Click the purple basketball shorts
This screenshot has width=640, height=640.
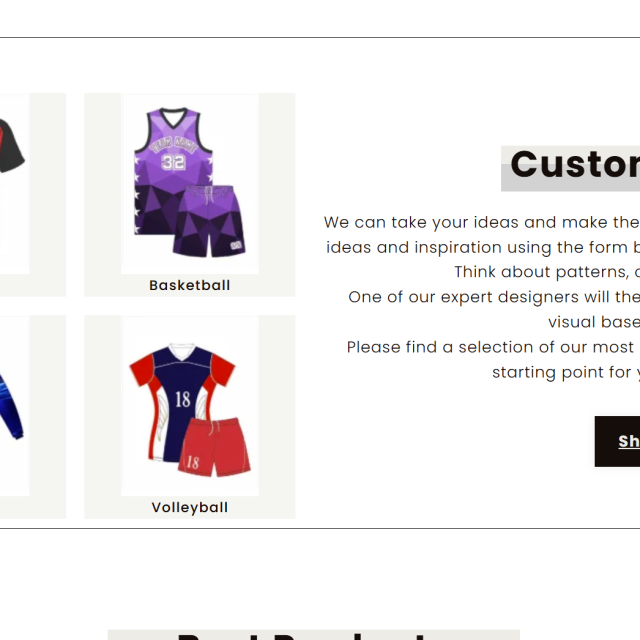coord(209,221)
